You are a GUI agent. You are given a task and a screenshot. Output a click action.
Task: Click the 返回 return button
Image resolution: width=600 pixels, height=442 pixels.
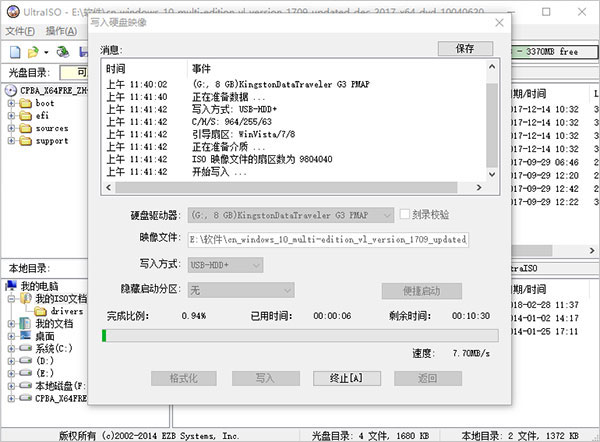point(428,378)
